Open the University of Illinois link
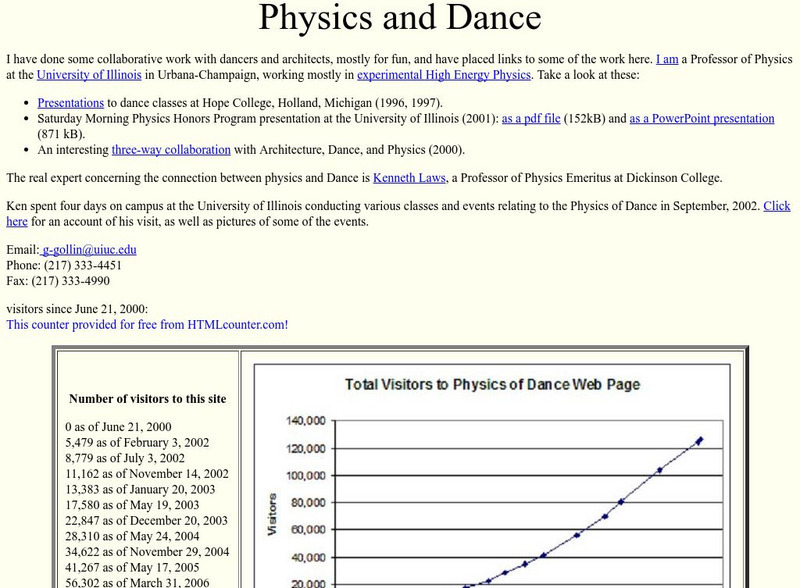This screenshot has height=588, width=800. [x=89, y=74]
